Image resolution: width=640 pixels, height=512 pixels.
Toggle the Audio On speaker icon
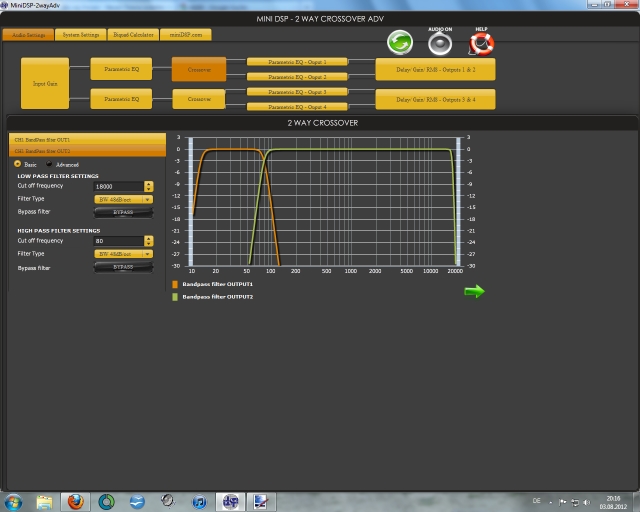point(440,44)
